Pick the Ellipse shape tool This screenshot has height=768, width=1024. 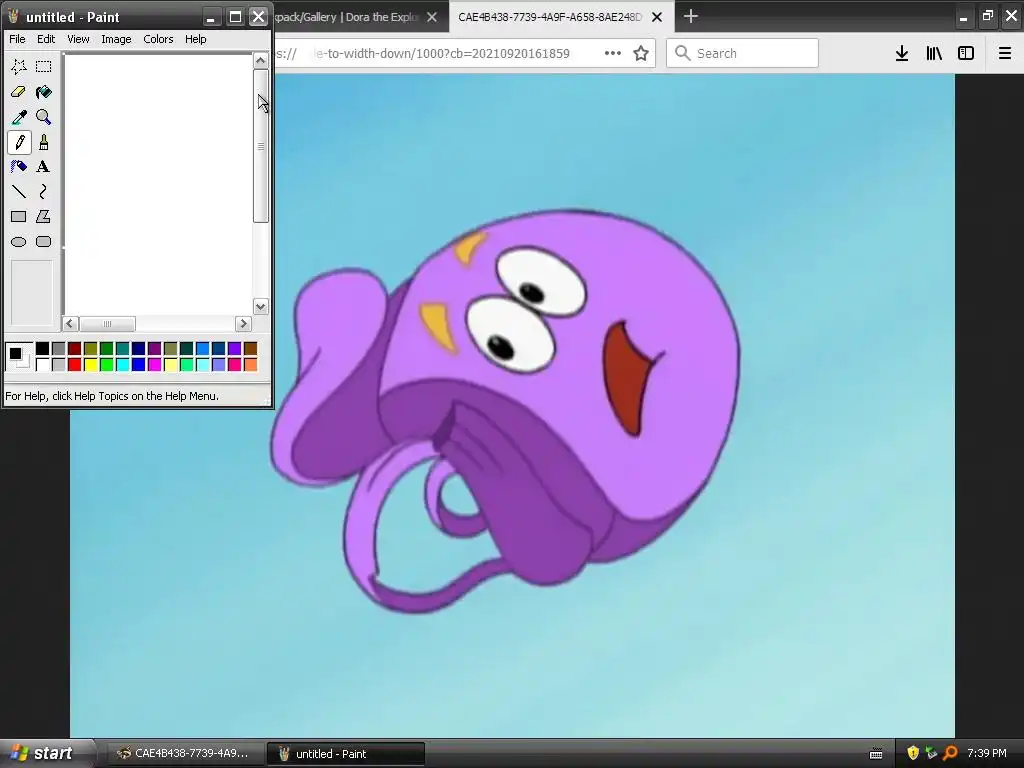coord(18,242)
